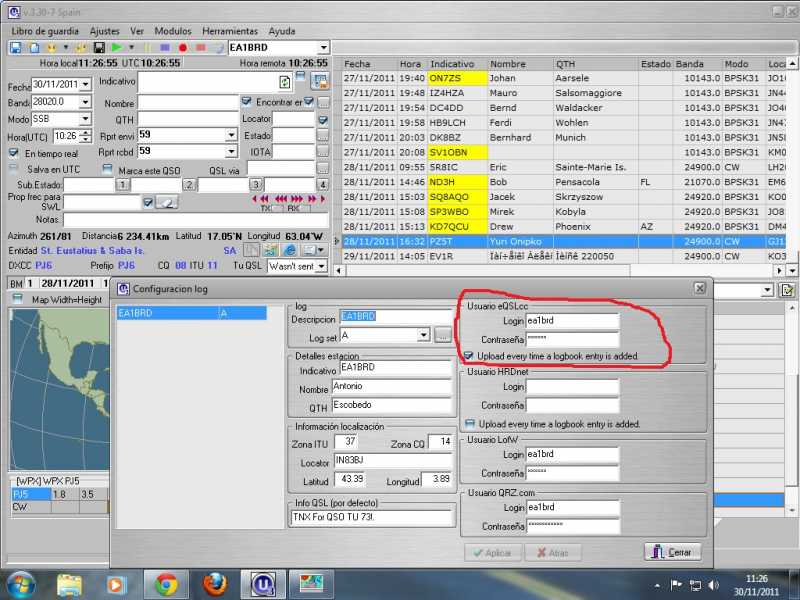Click the Aplicar button
Viewport: 800px width, 600px height.
[493, 553]
